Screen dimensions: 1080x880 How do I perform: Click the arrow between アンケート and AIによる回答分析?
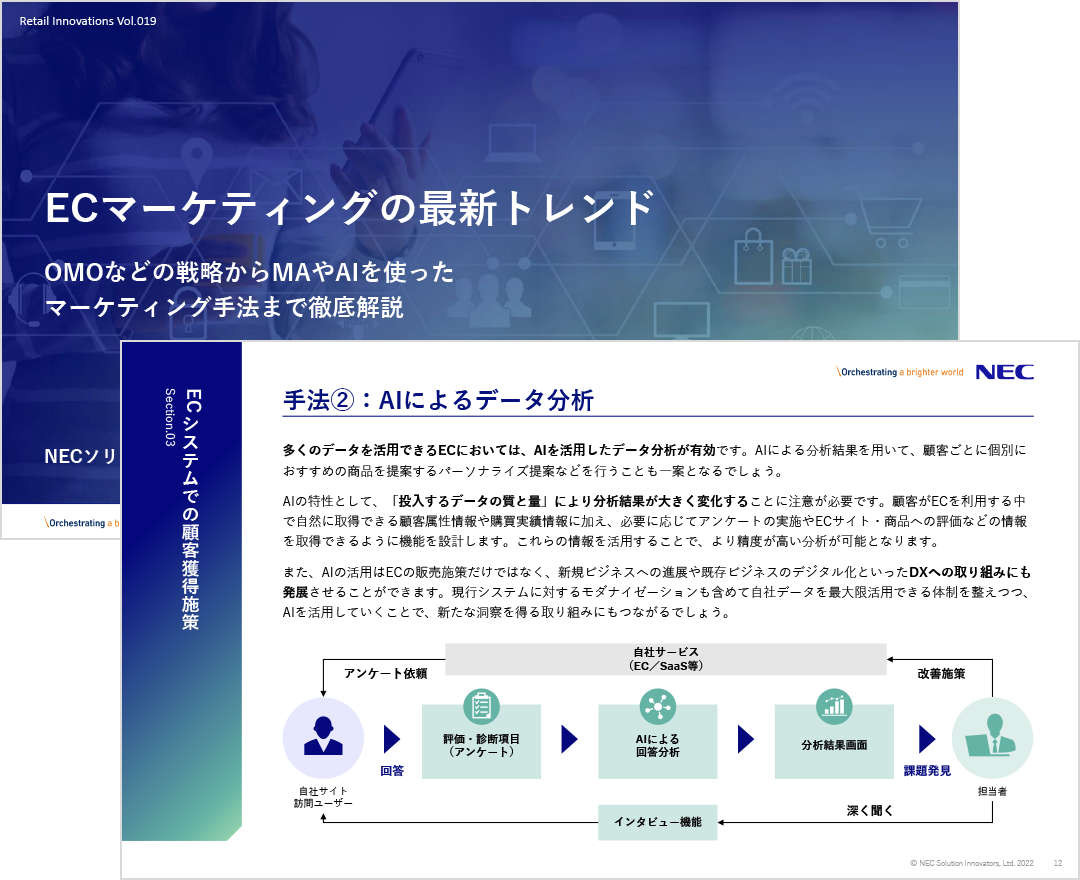pyautogui.click(x=570, y=739)
